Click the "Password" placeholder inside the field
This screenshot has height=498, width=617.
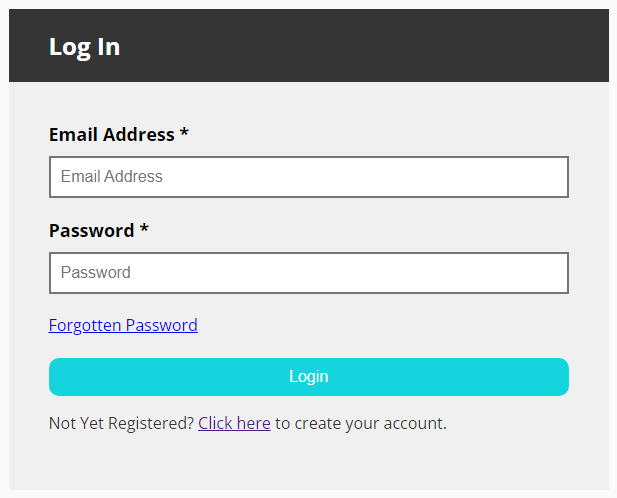tap(95, 273)
